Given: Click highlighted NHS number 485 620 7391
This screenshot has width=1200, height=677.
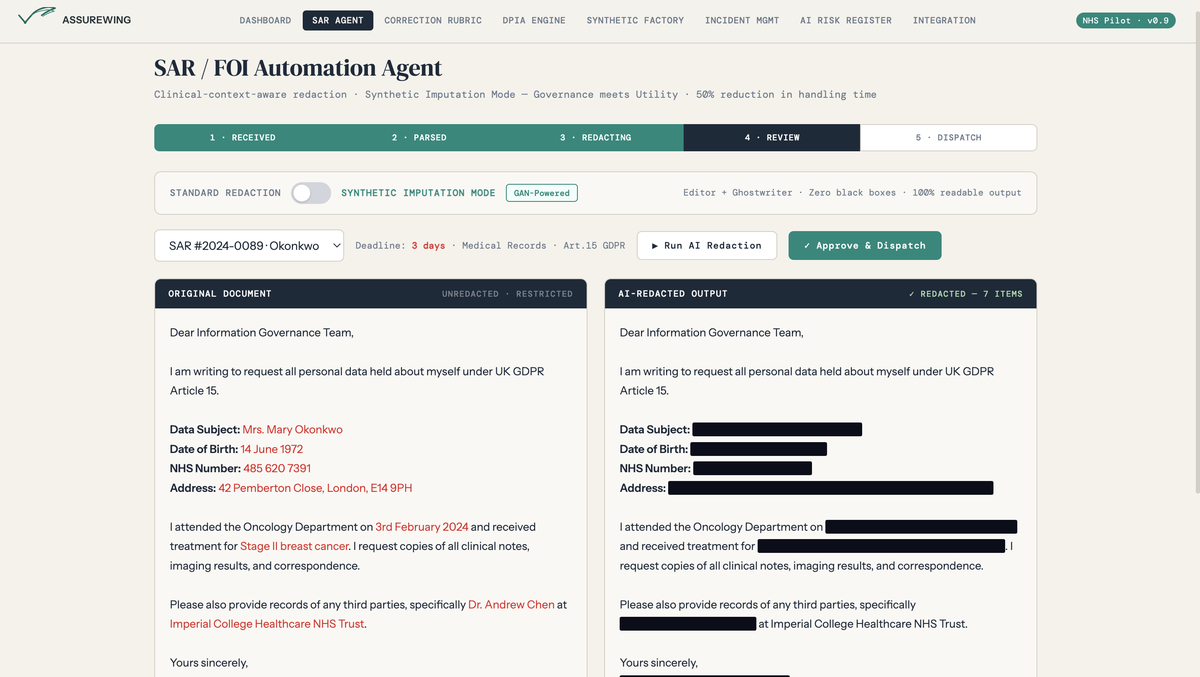Looking at the screenshot, I should click(277, 468).
